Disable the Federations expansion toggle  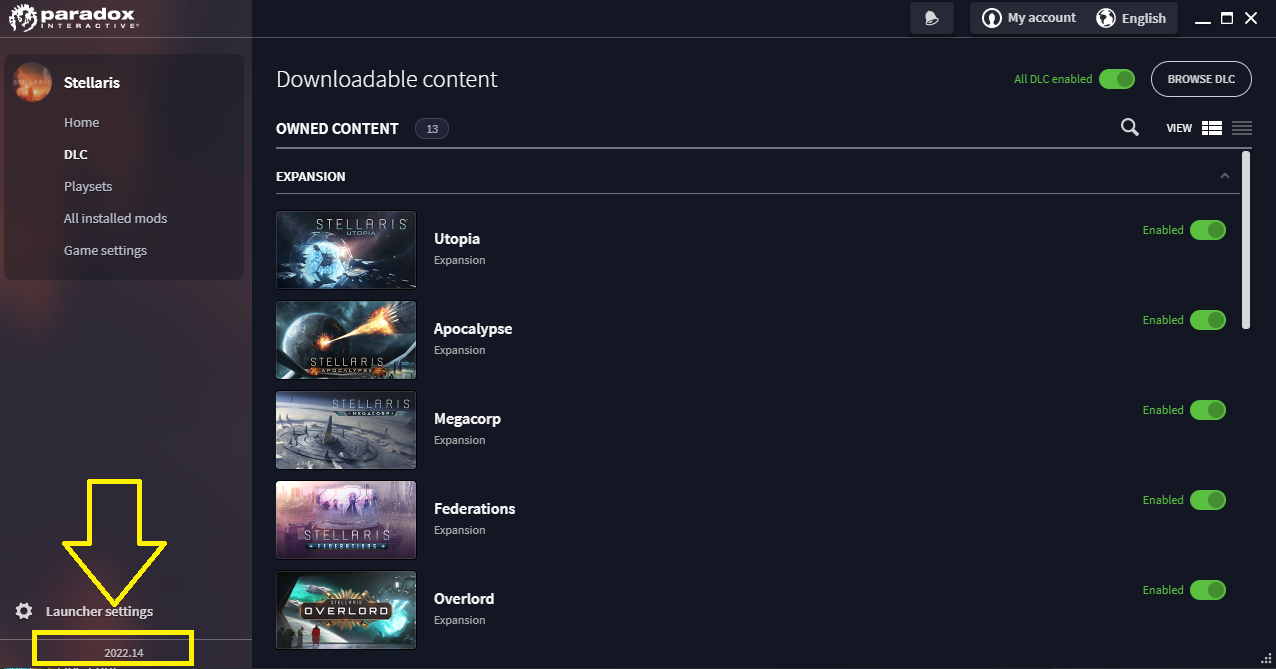coord(1208,500)
